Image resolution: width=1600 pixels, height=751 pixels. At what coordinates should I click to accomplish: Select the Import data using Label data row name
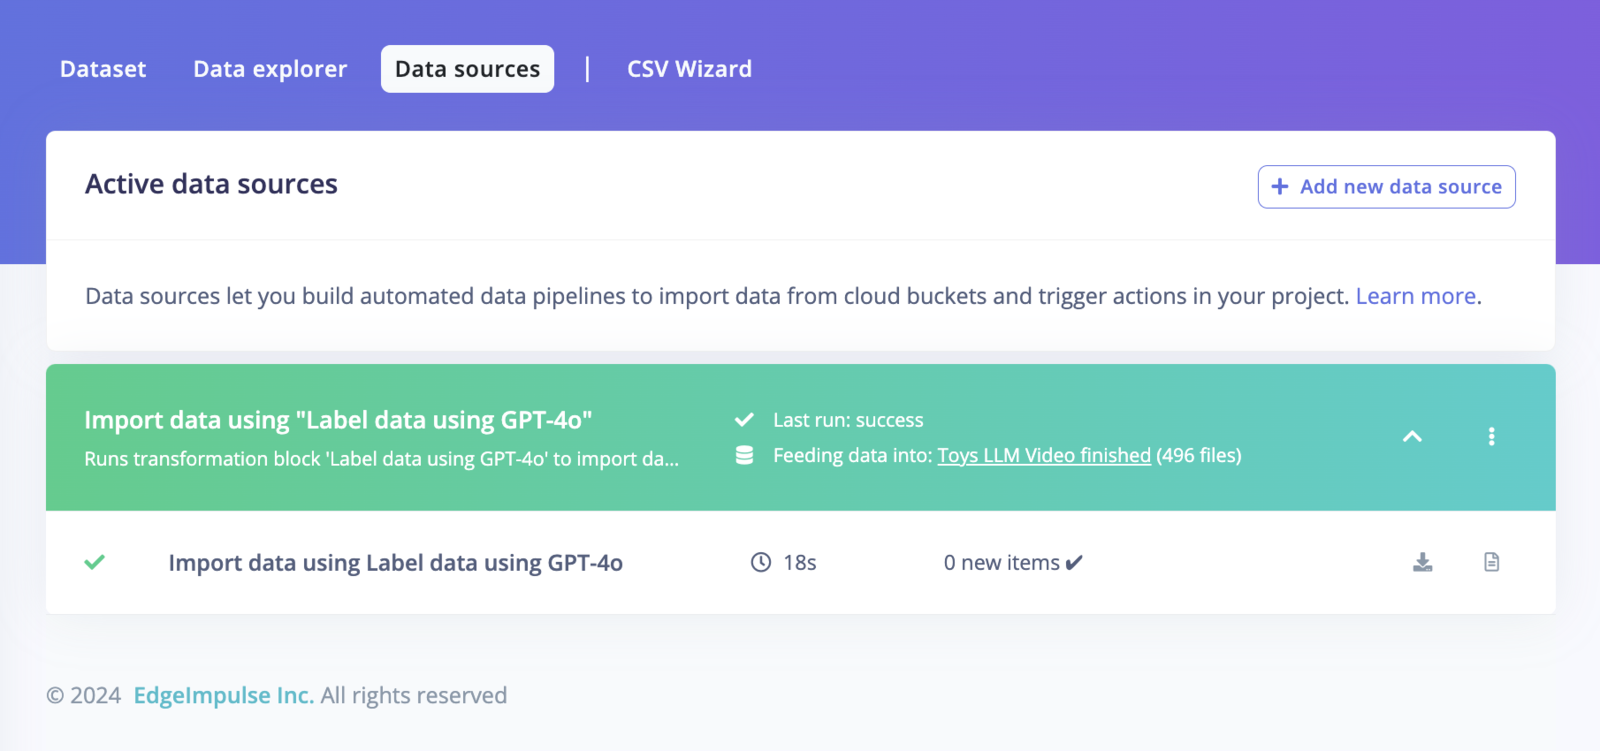click(395, 563)
